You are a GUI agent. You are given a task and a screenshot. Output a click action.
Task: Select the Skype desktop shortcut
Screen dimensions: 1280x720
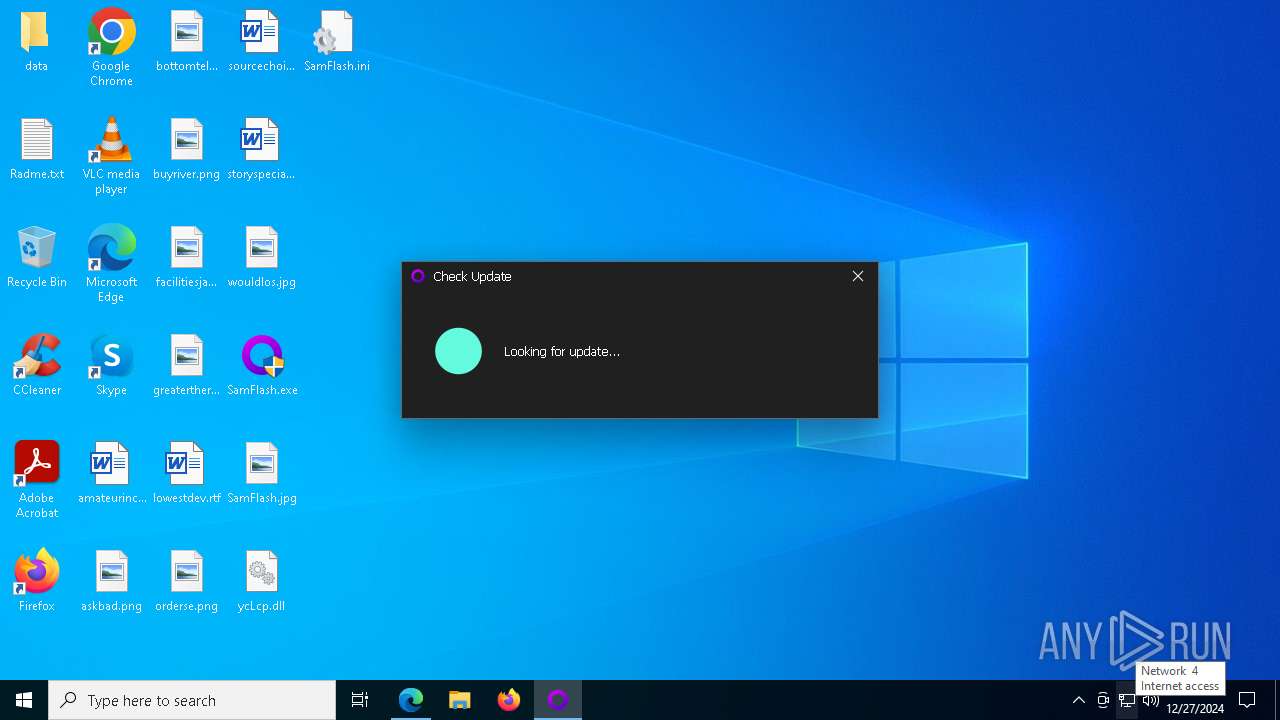click(111, 365)
